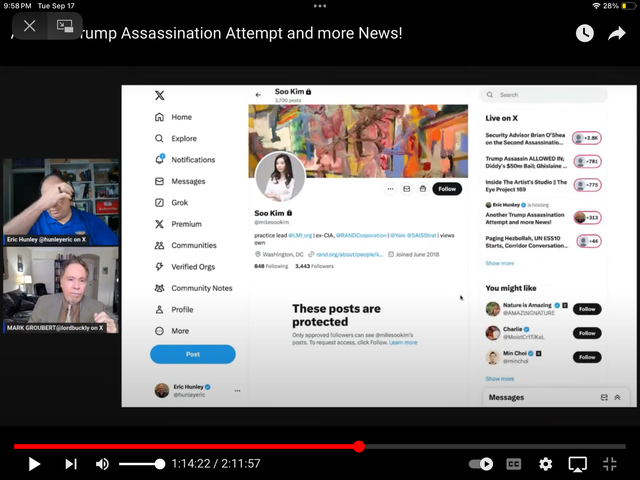640x480 pixels.
Task: Open the Watch Later clock icon
Action: coord(584,33)
